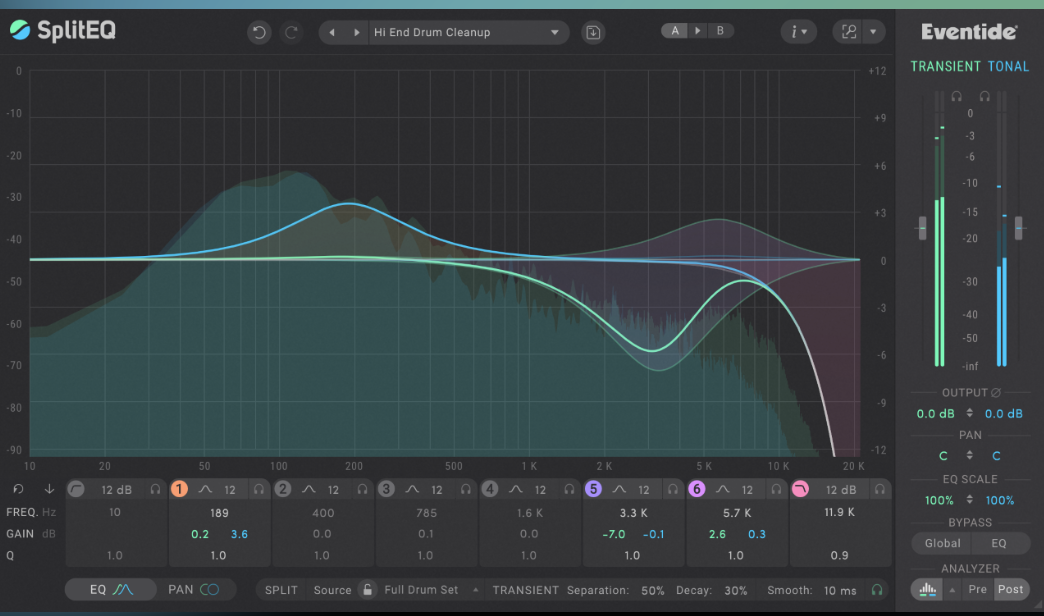Solo the low cut band headphone
This screenshot has width=1044, height=616.
(x=155, y=489)
